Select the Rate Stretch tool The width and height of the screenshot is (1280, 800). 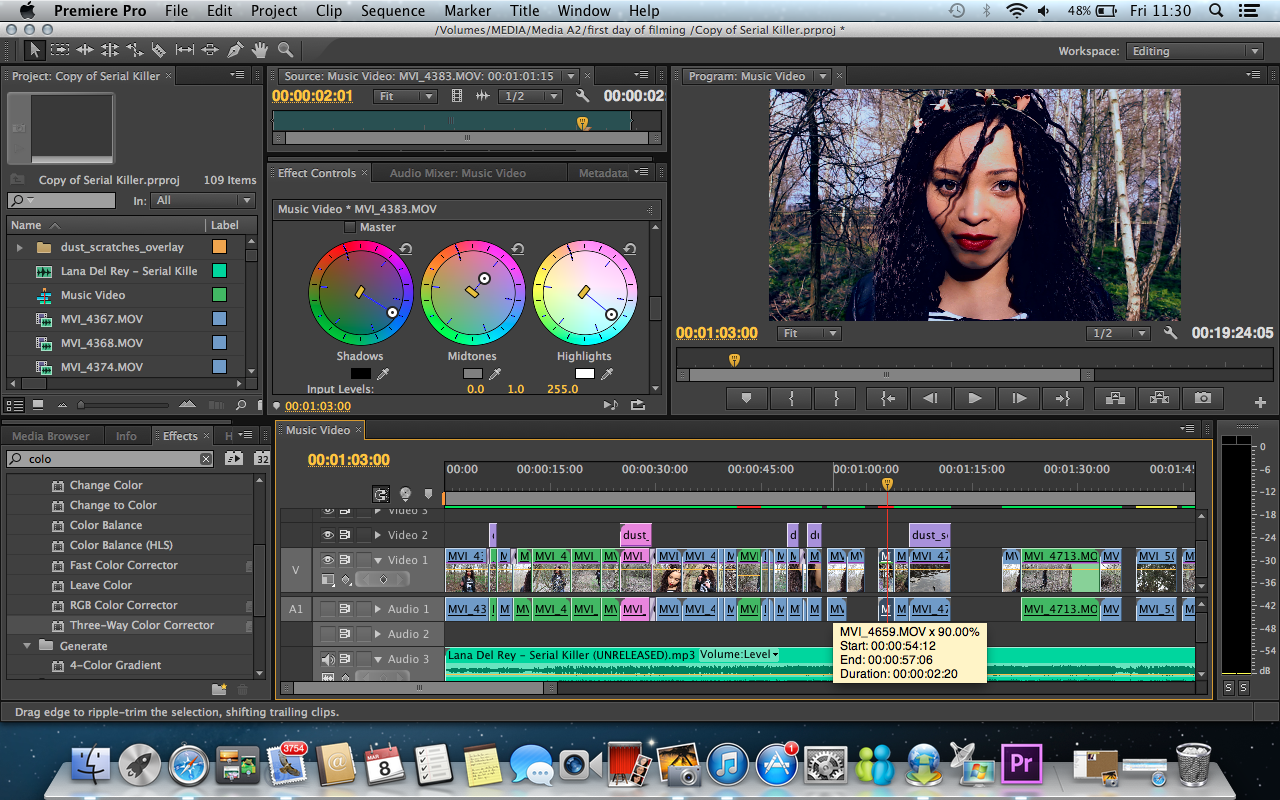click(135, 50)
